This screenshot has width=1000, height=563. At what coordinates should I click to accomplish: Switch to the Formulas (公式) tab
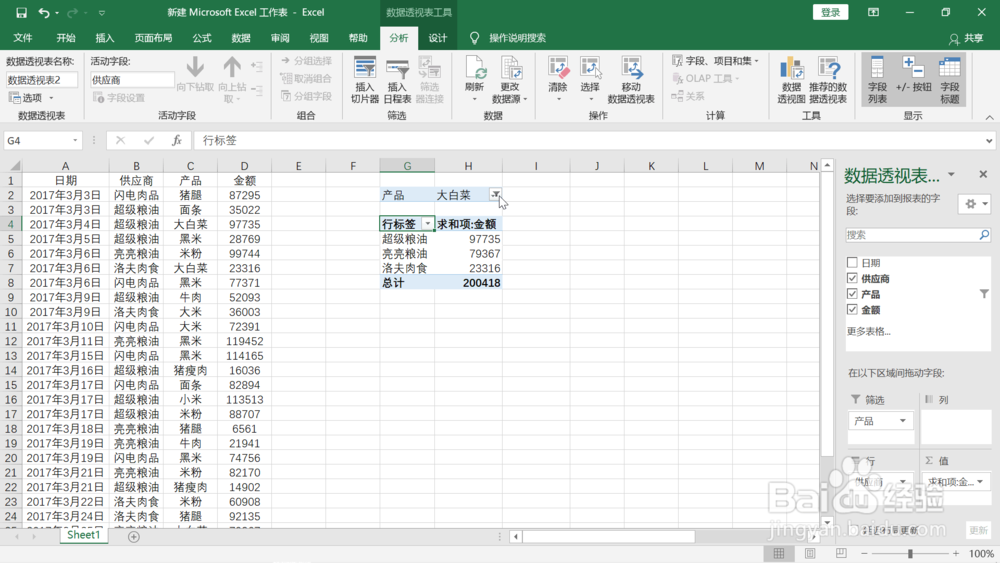[202, 38]
